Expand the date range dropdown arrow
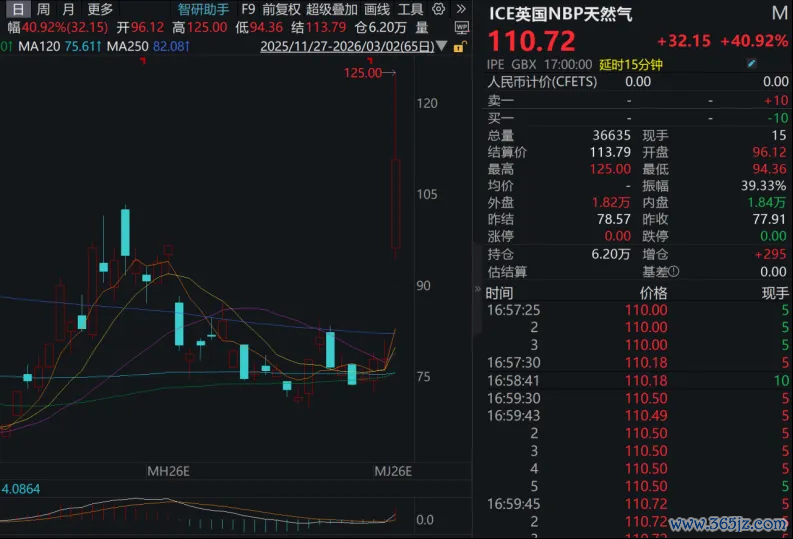 point(441,47)
